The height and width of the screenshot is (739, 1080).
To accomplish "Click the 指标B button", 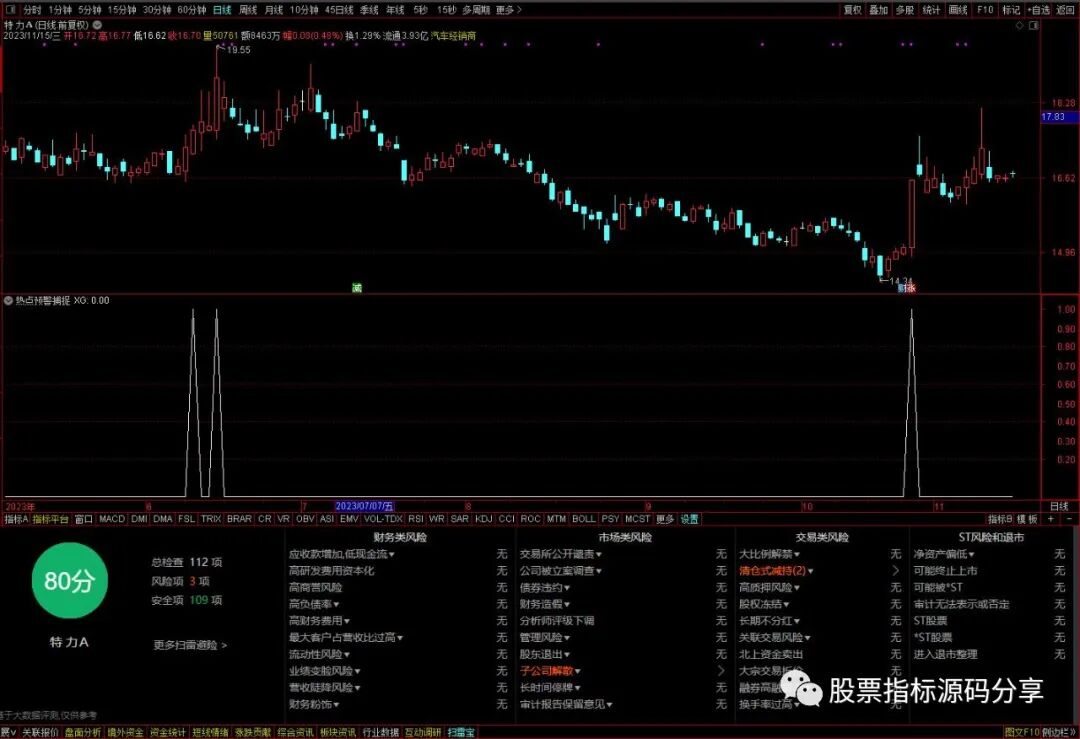I will [1000, 519].
